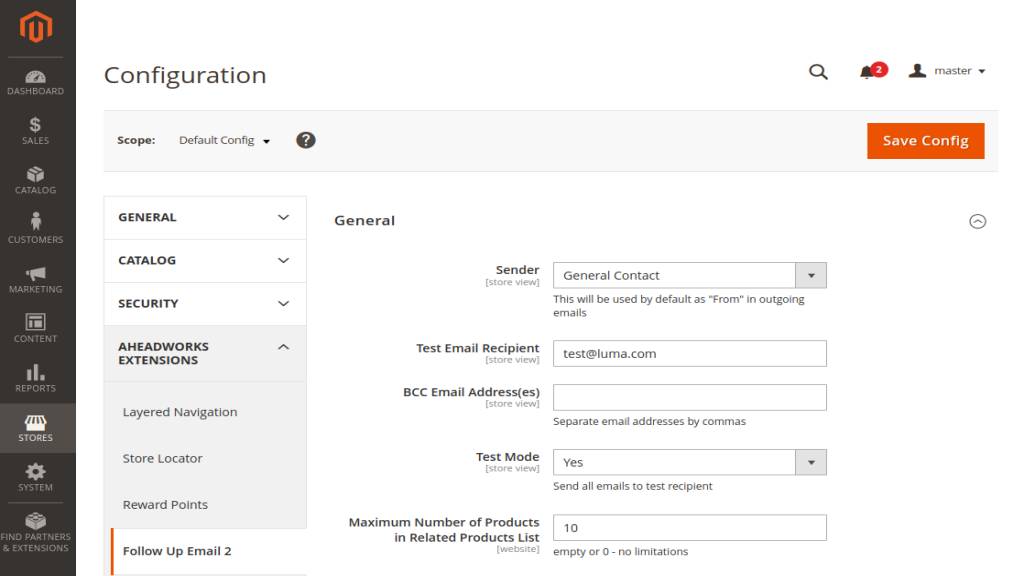Open the Dashboard section
Image resolution: width=1024 pixels, height=576 pixels.
coord(36,82)
